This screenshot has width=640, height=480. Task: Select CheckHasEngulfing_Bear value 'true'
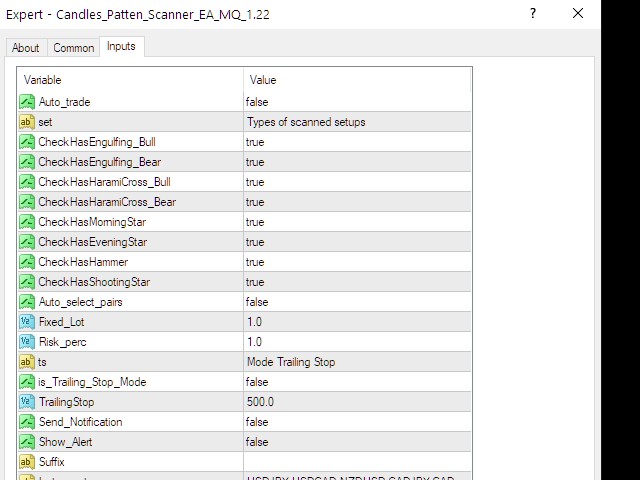[x=255, y=162]
